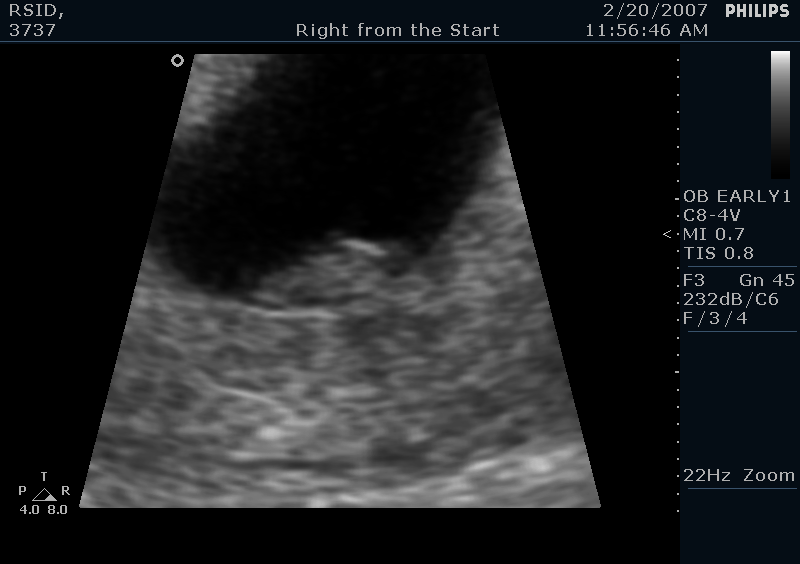Select the OB EARLY1 preset label
Screen dimensions: 800x564
pyautogui.click(x=737, y=197)
